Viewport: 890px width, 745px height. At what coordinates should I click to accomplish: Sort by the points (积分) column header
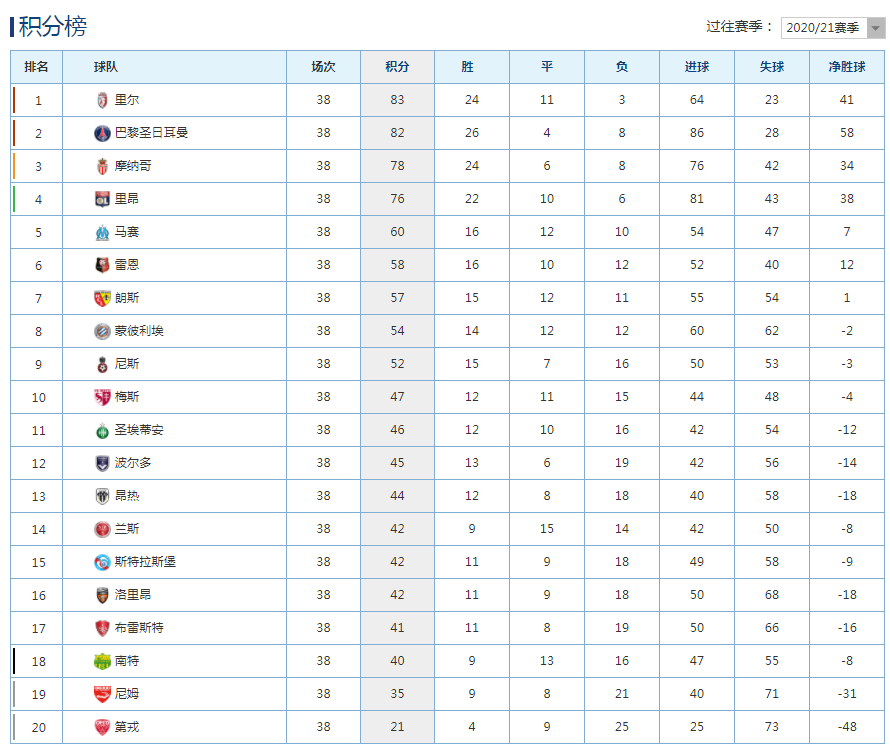point(397,67)
